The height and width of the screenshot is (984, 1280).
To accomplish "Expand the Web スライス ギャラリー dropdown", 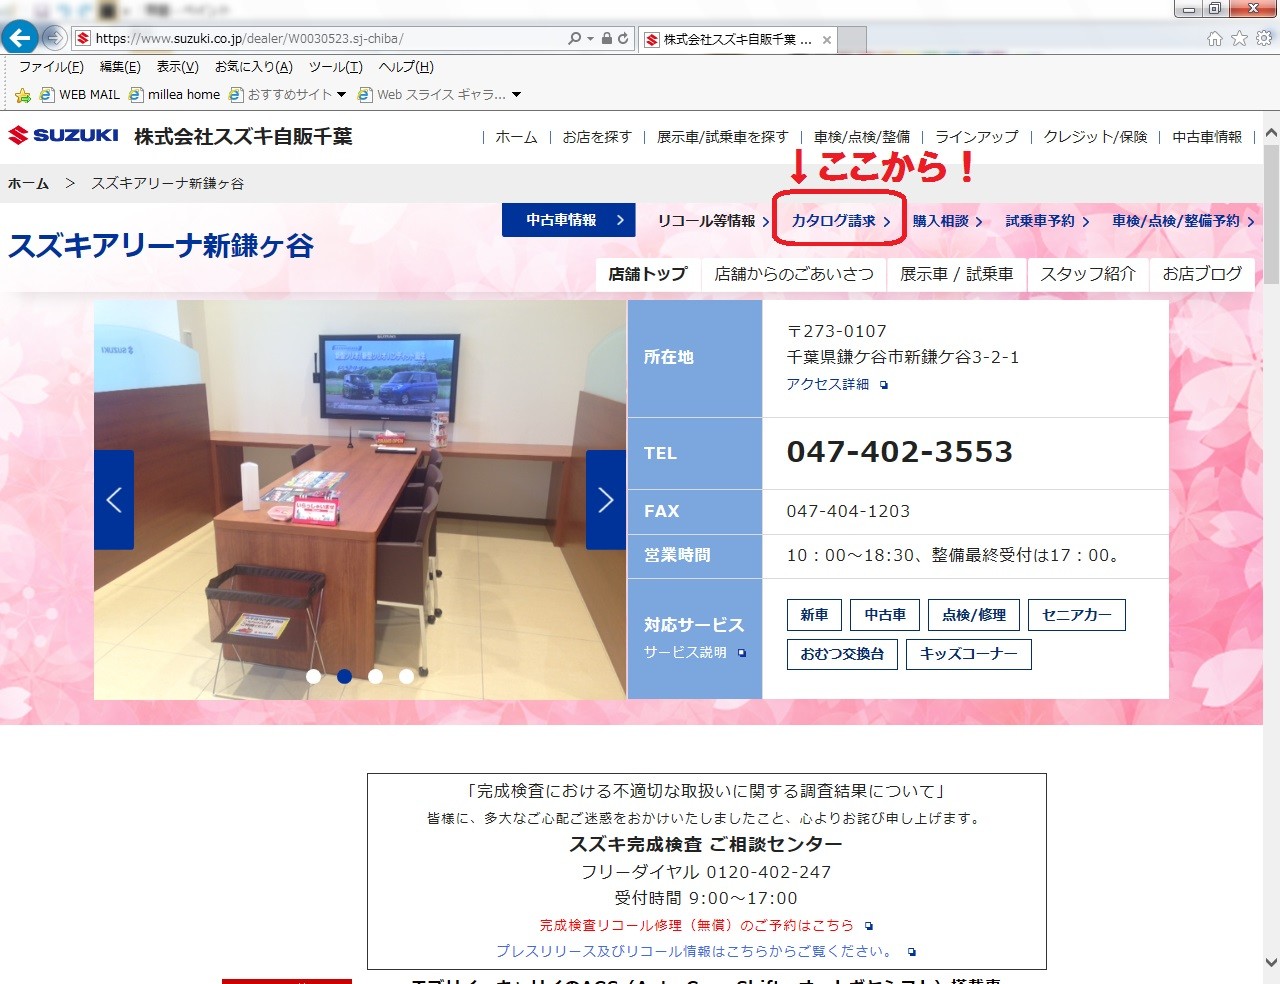I will click(x=516, y=95).
